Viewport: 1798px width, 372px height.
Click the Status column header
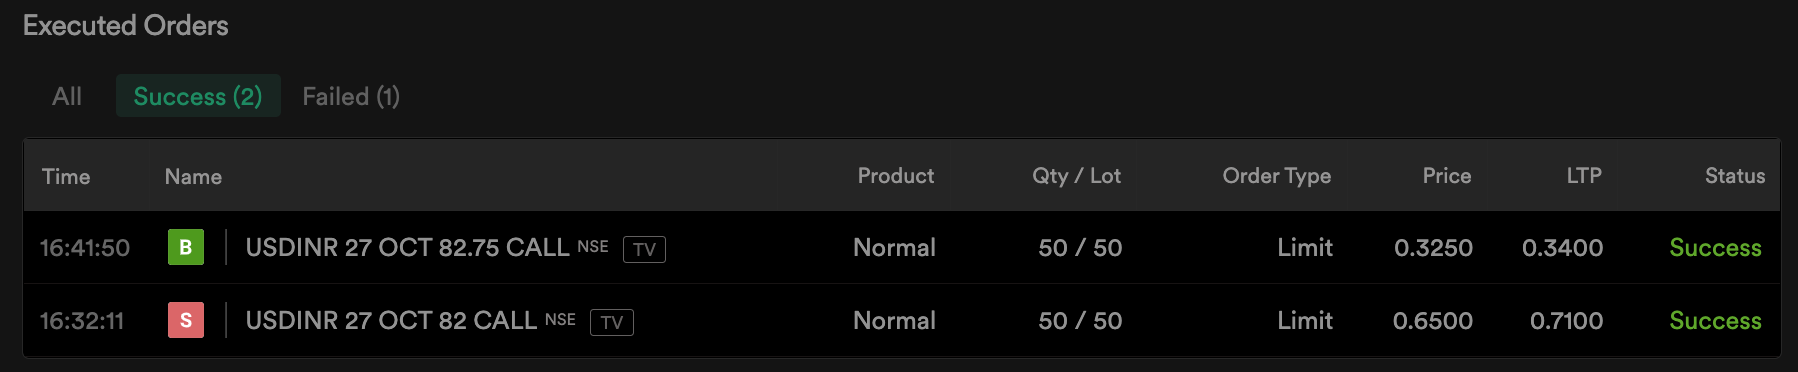tap(1735, 175)
